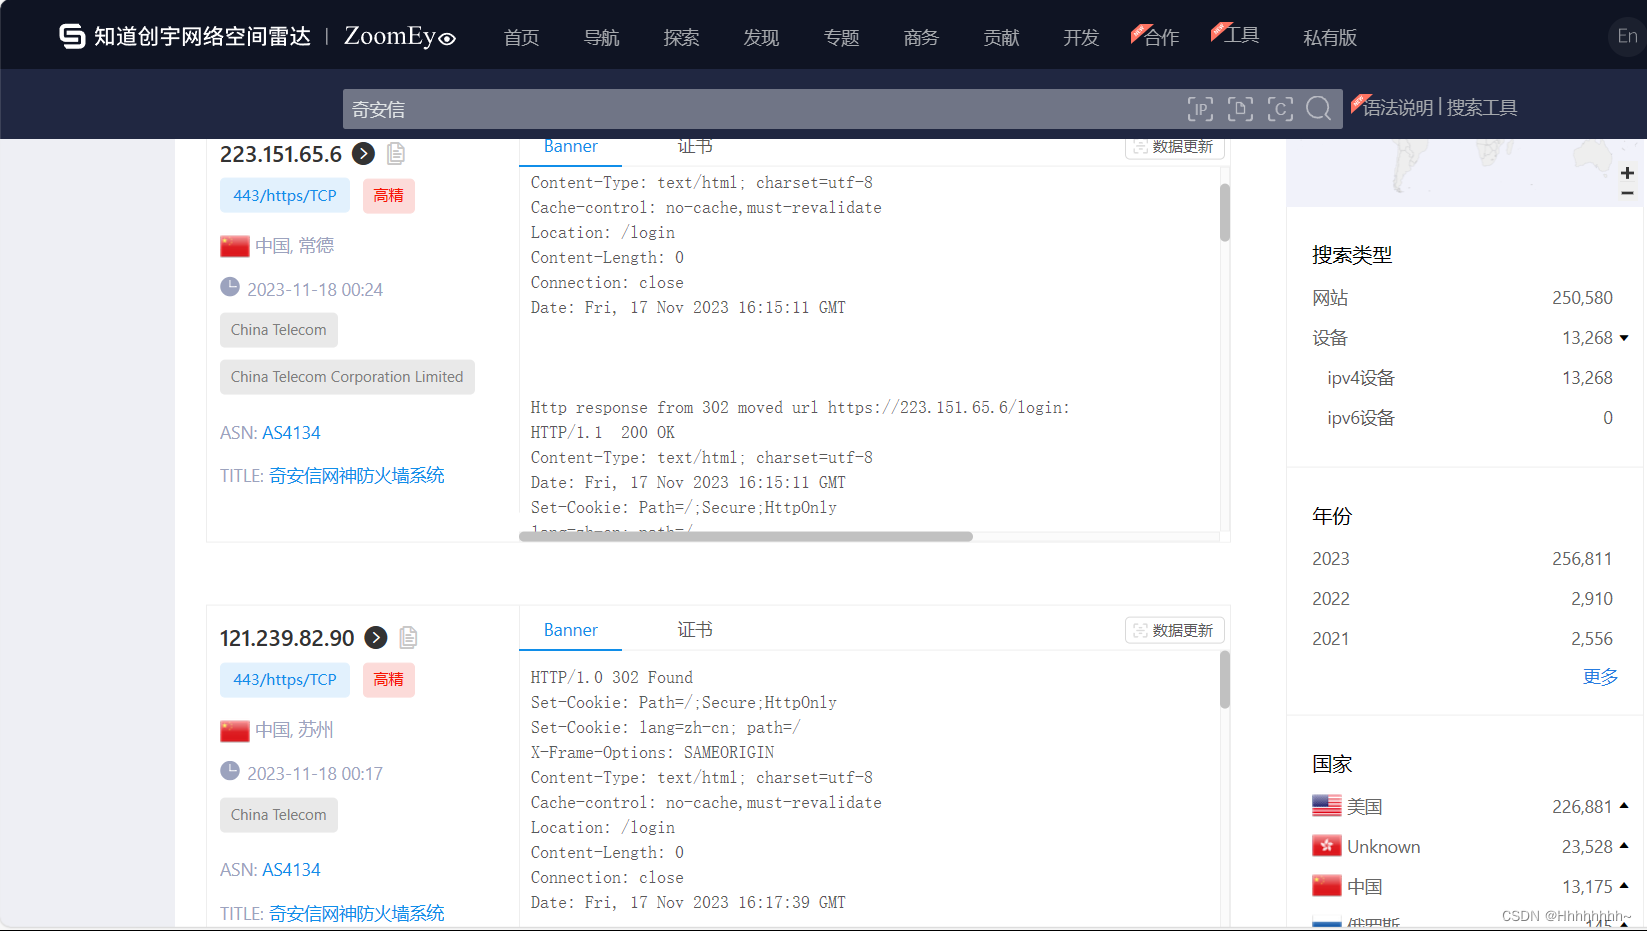Open the 合作 menu item
The width and height of the screenshot is (1647, 931).
[x=1161, y=37]
